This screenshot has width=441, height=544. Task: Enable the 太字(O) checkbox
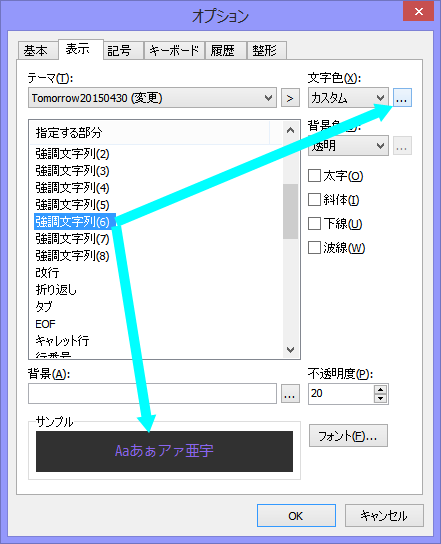[x=314, y=176]
